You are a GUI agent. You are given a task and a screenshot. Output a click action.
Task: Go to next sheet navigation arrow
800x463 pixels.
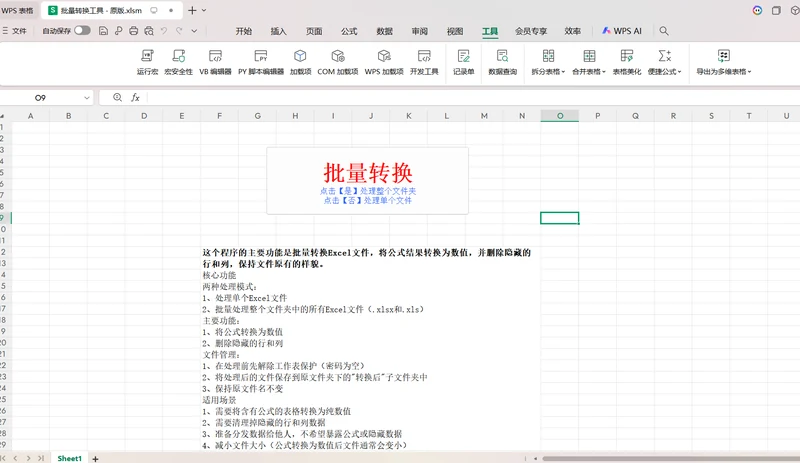(x=29, y=458)
